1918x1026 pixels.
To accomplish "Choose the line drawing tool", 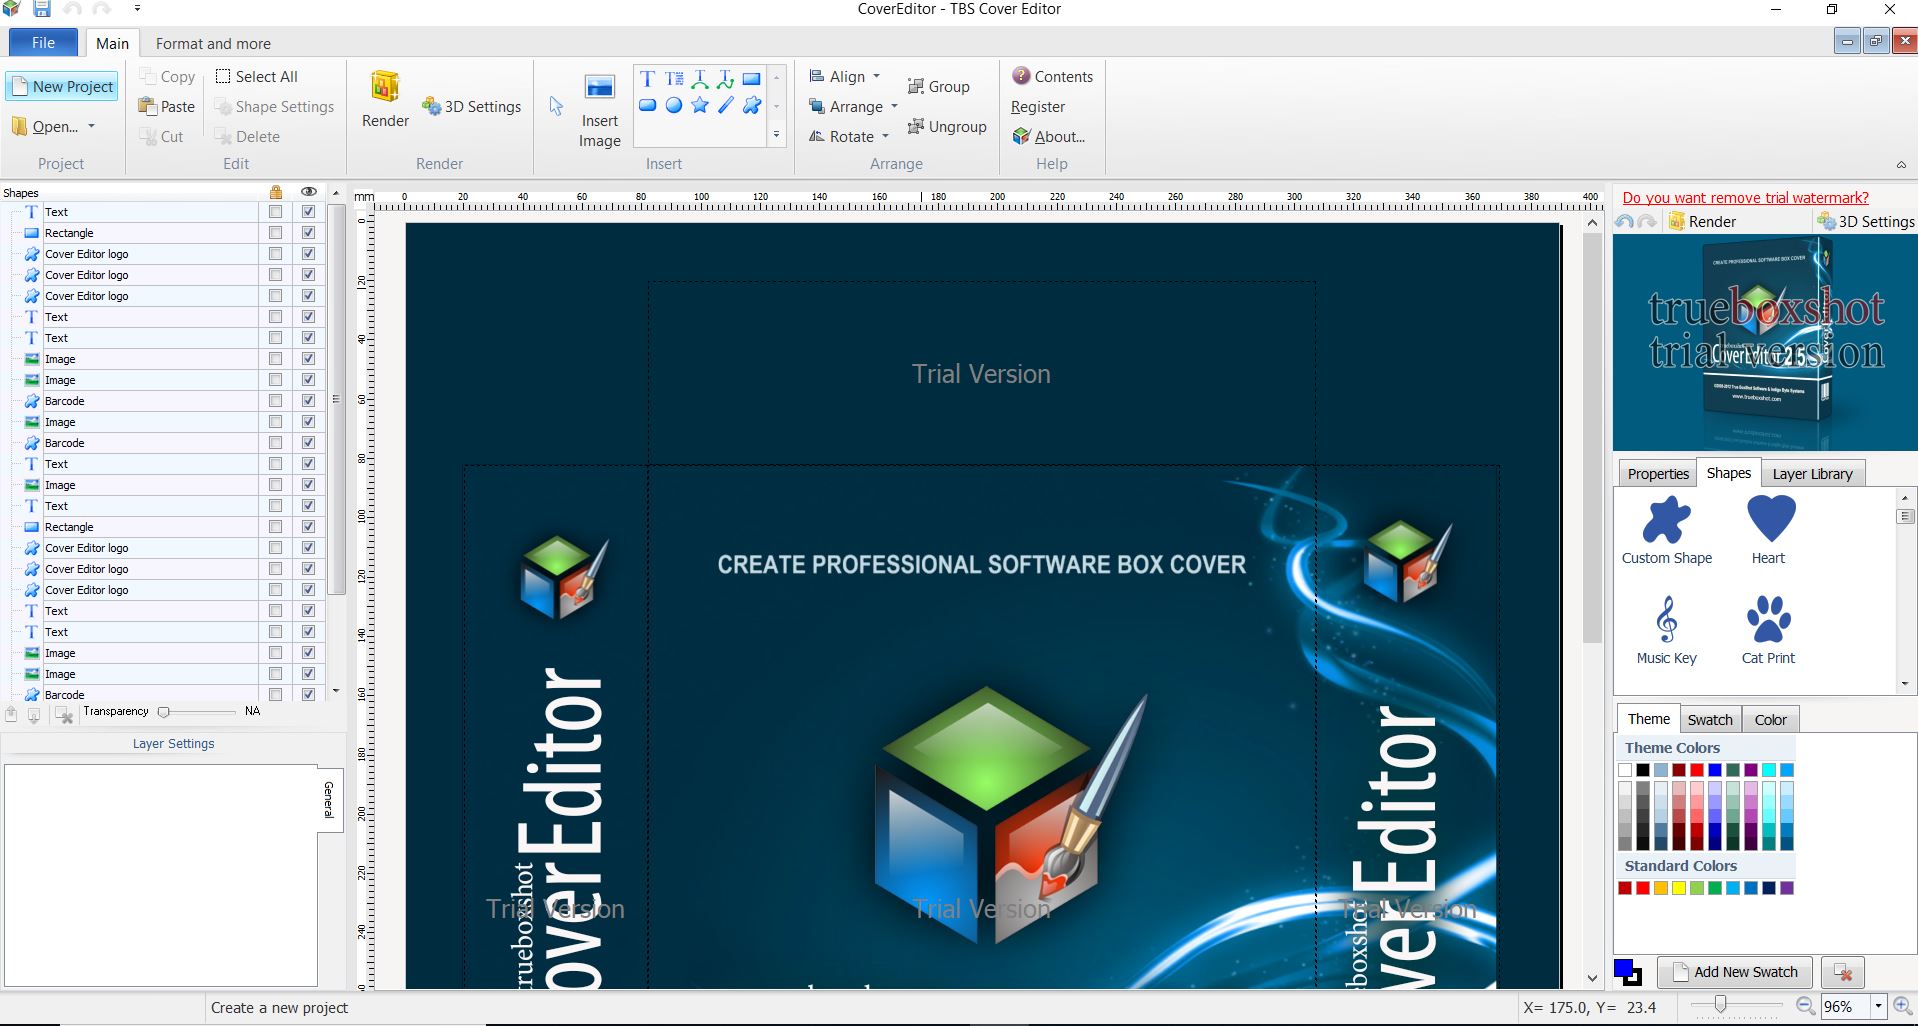I will (726, 105).
